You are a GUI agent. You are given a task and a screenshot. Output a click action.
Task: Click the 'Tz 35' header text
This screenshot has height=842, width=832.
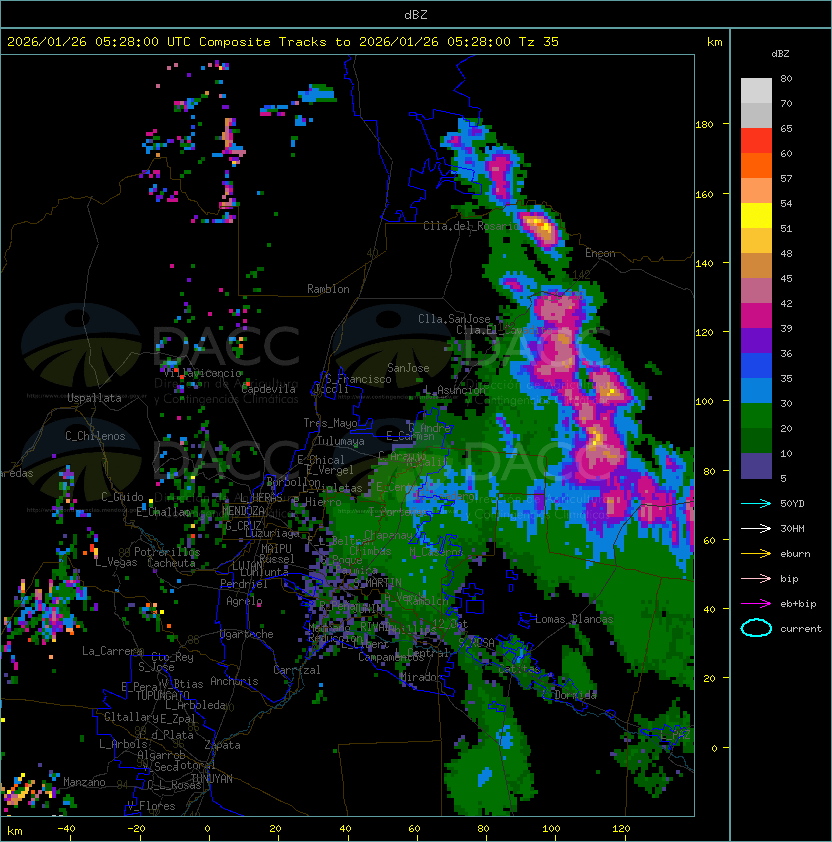pos(539,42)
